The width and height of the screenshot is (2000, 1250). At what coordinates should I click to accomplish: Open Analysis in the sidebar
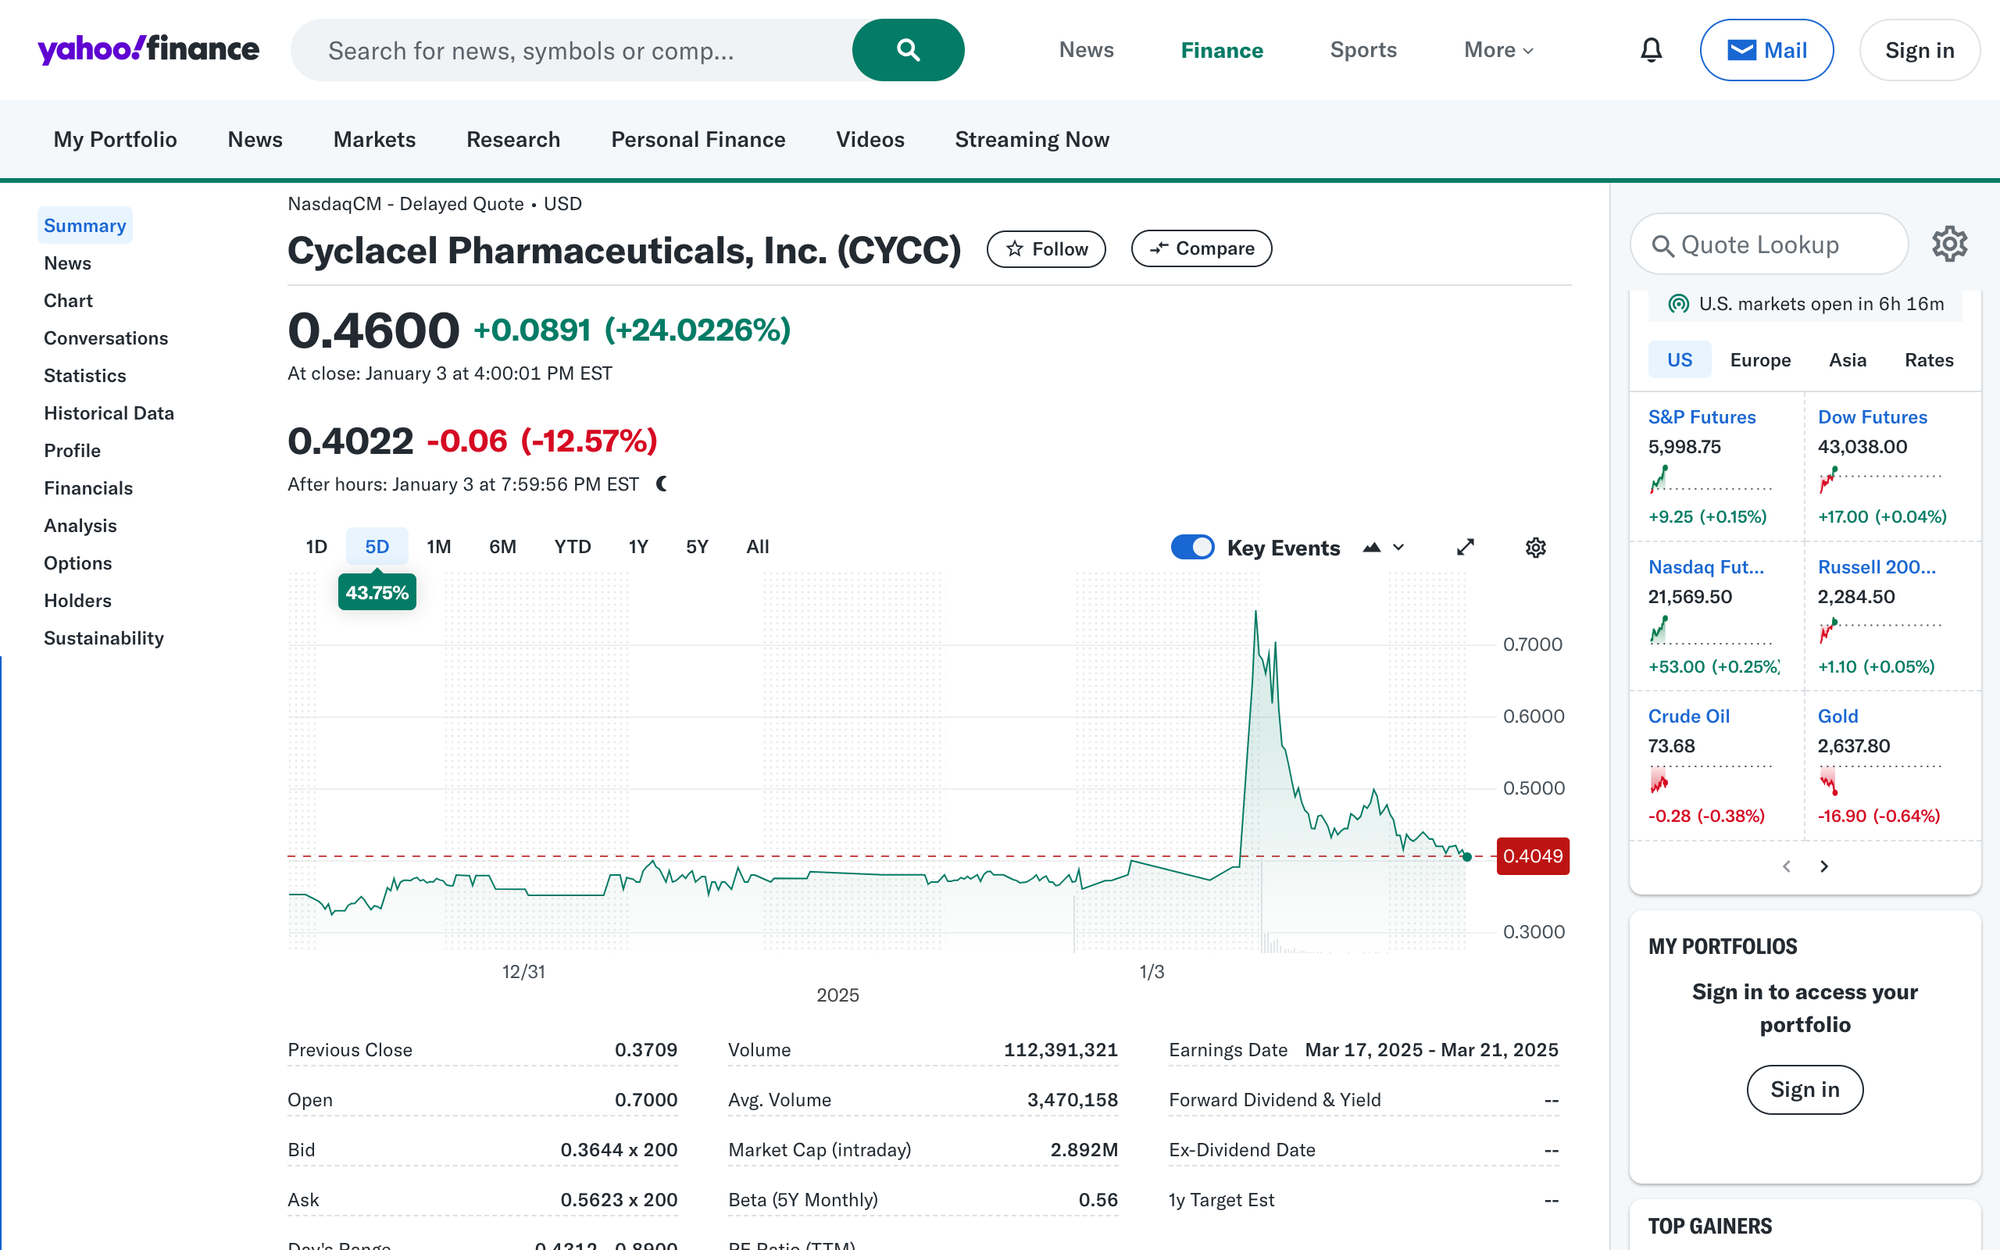[80, 526]
